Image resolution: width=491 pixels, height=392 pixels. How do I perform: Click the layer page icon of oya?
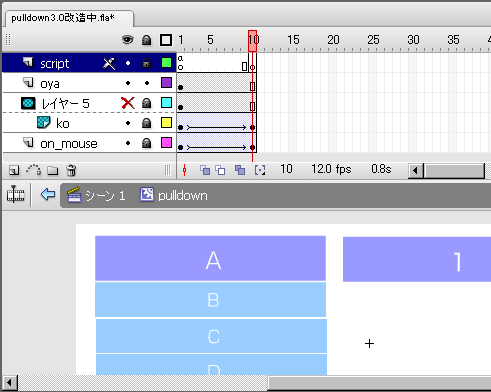coord(28,82)
